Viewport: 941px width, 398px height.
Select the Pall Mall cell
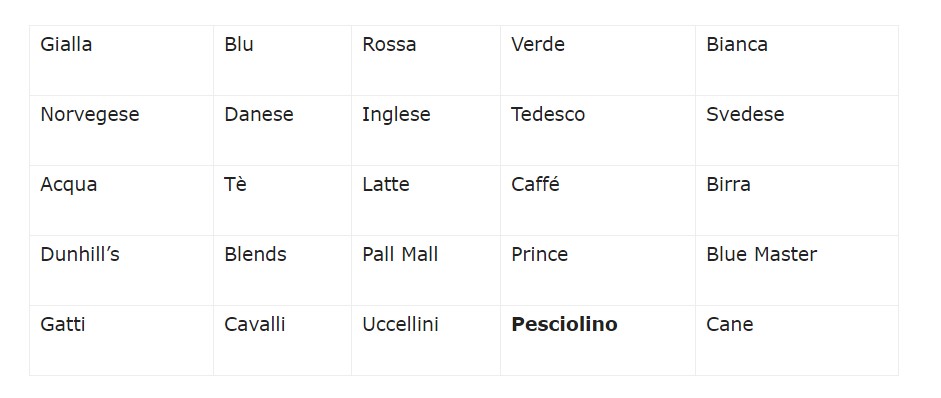(x=425, y=271)
